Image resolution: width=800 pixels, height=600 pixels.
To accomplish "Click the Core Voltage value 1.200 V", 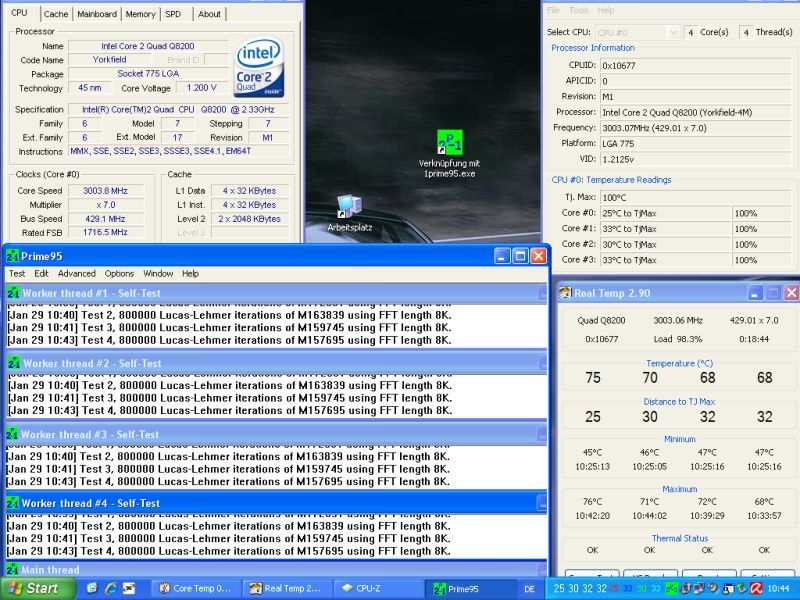I will pyautogui.click(x=202, y=88).
